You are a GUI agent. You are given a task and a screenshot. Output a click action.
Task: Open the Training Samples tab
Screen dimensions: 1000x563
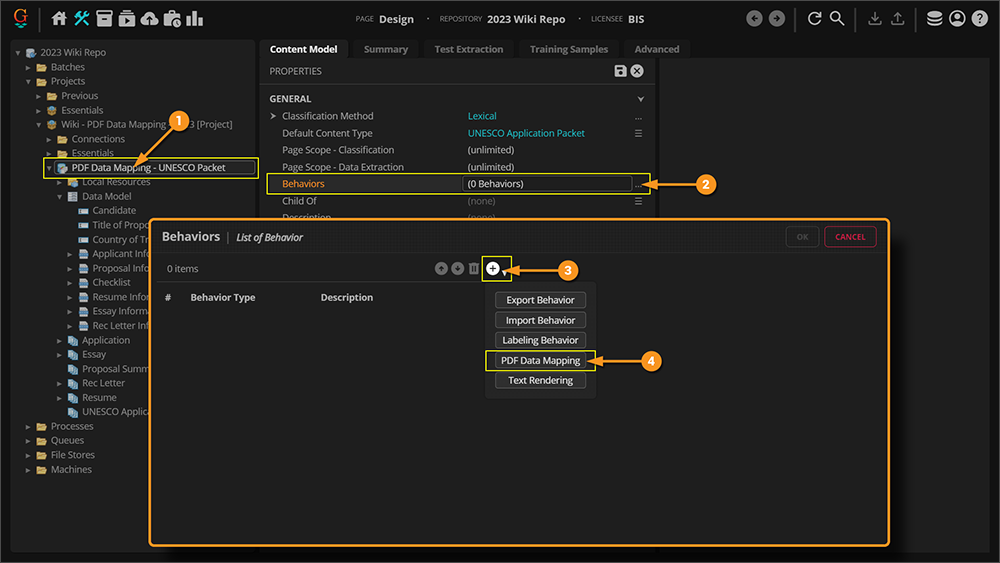[568, 49]
